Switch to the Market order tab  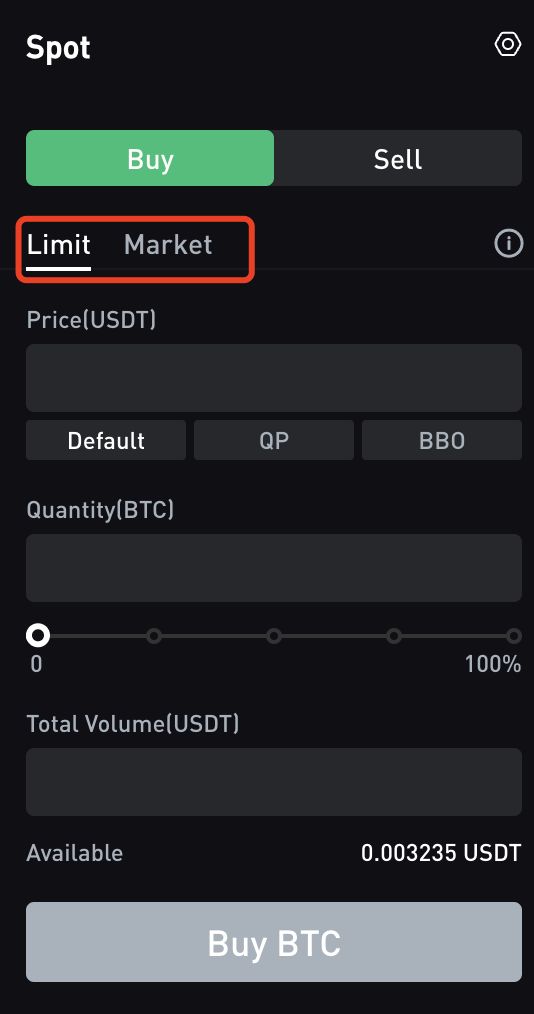(167, 245)
